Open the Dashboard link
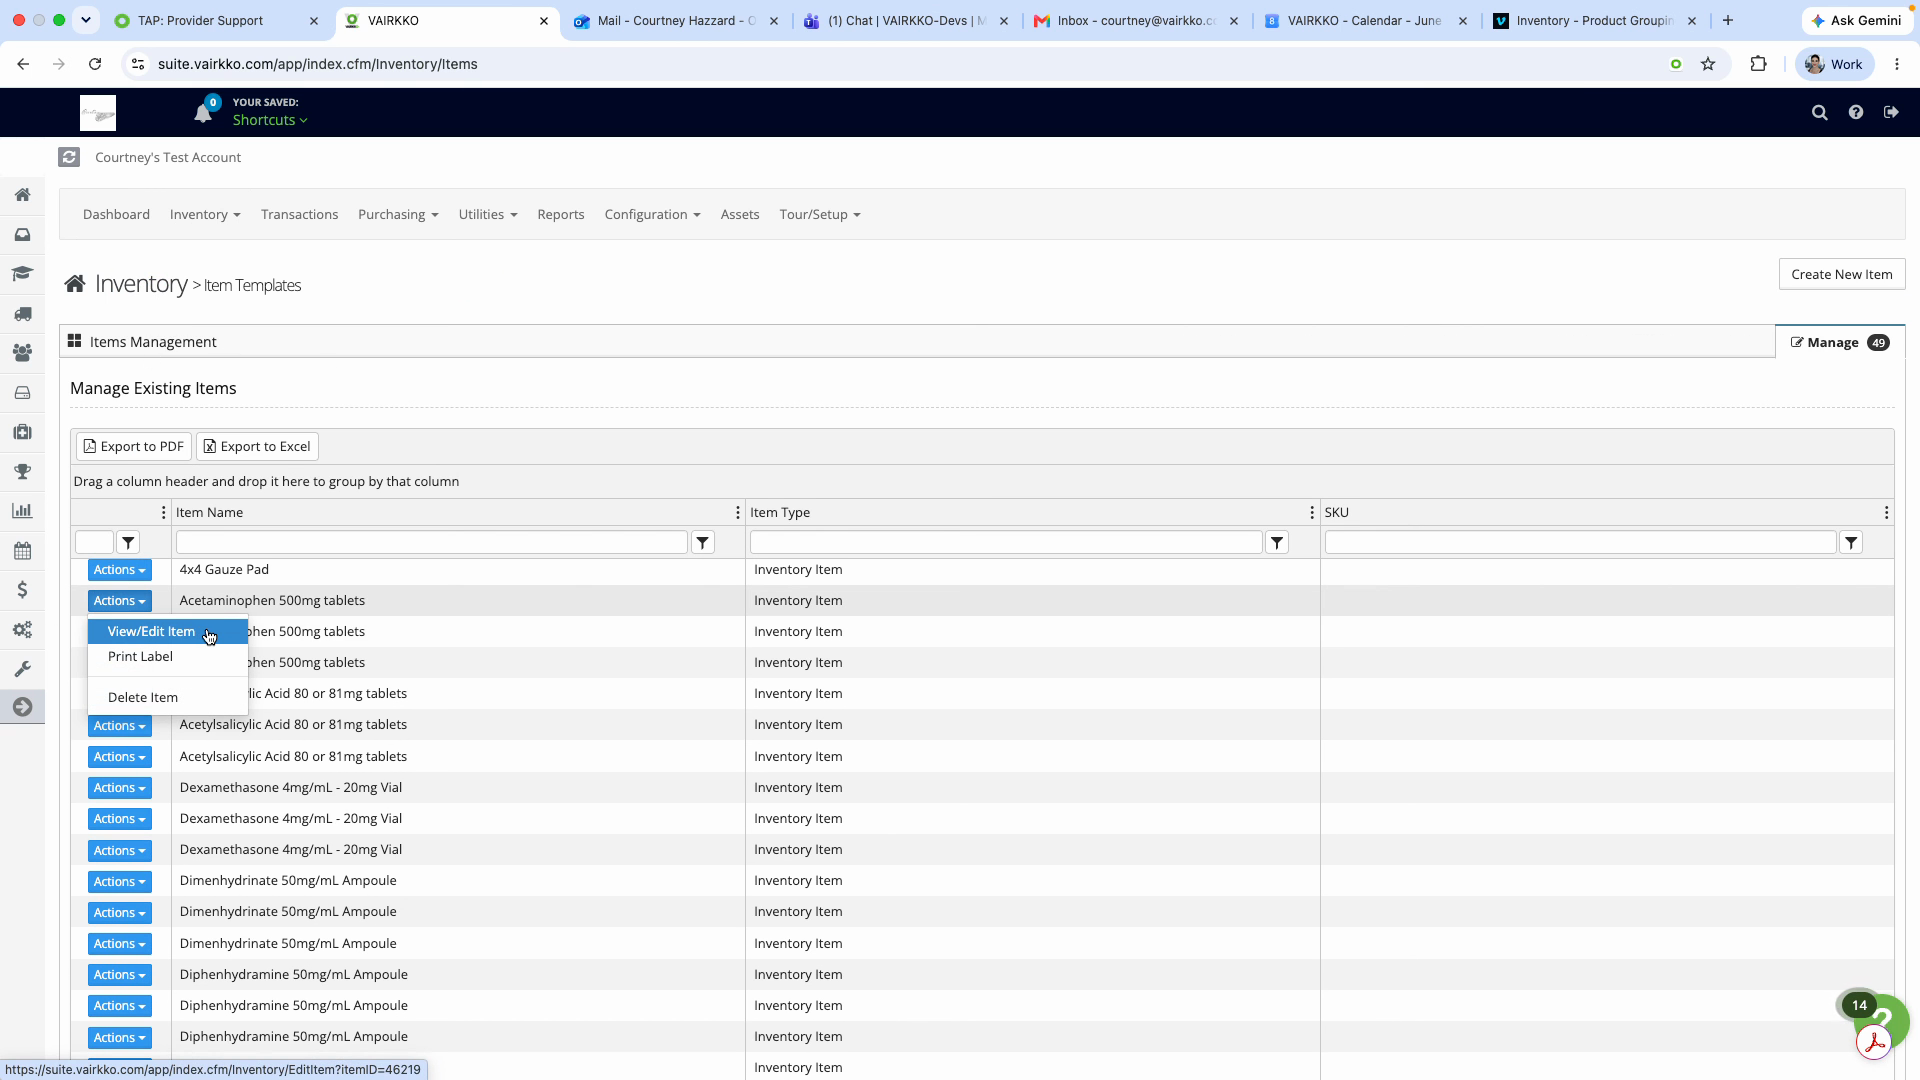 [116, 215]
